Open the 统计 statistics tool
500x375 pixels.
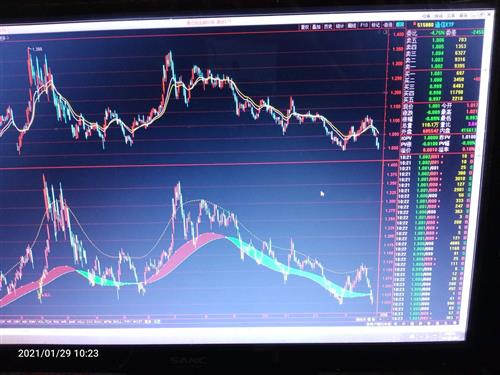(x=340, y=26)
